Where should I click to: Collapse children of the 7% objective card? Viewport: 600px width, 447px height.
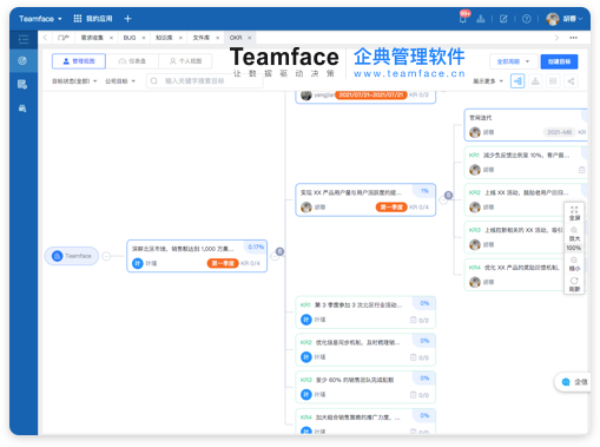click(443, 200)
